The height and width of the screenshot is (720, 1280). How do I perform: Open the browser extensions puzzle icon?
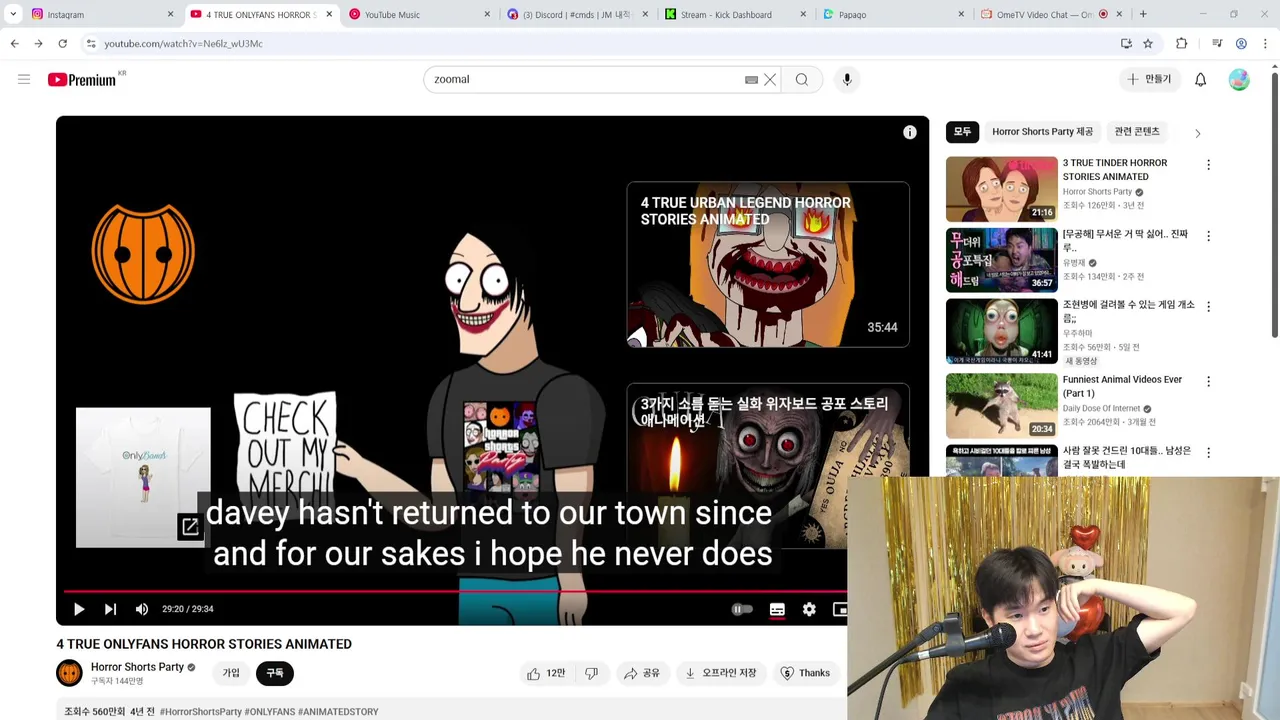coord(1182,44)
